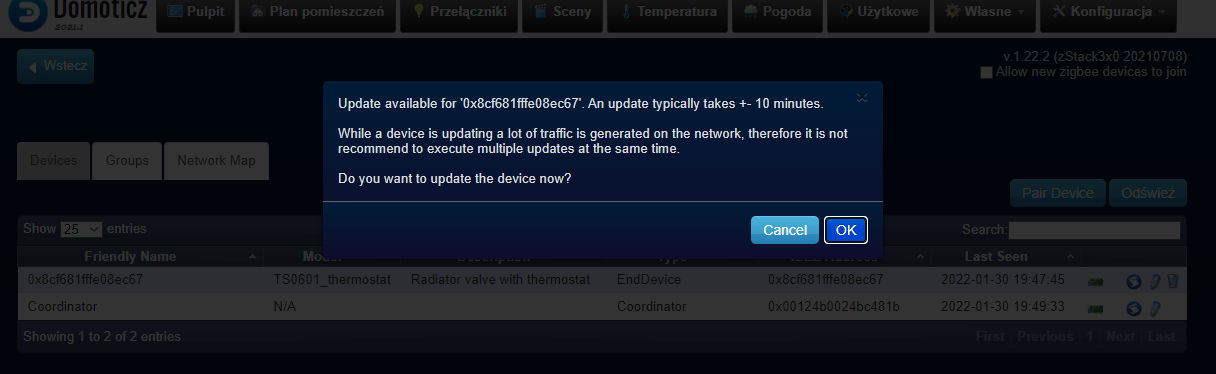Switch to the Groups tab
Screen dimensions: 1216x374
127,161
